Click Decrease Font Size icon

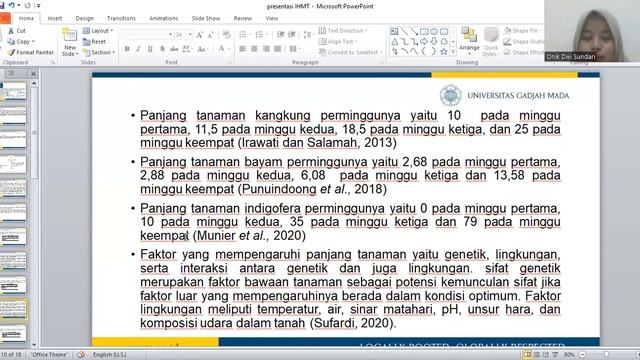(x=210, y=35)
